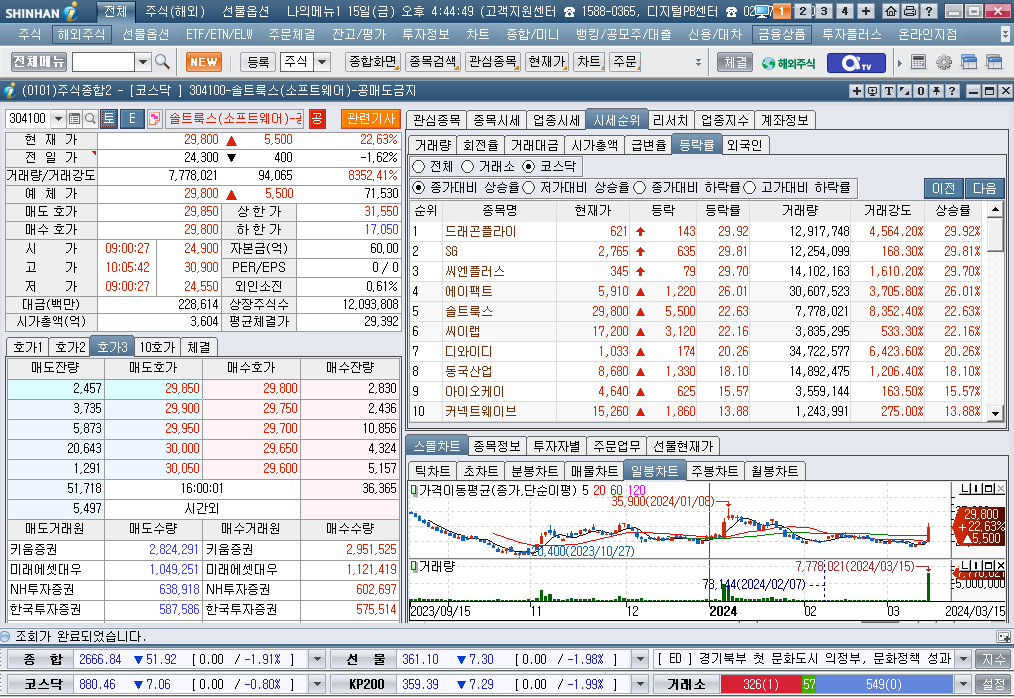Open the 종합 index ticker dropdown
The image size is (1014, 698).
pyautogui.click(x=317, y=659)
